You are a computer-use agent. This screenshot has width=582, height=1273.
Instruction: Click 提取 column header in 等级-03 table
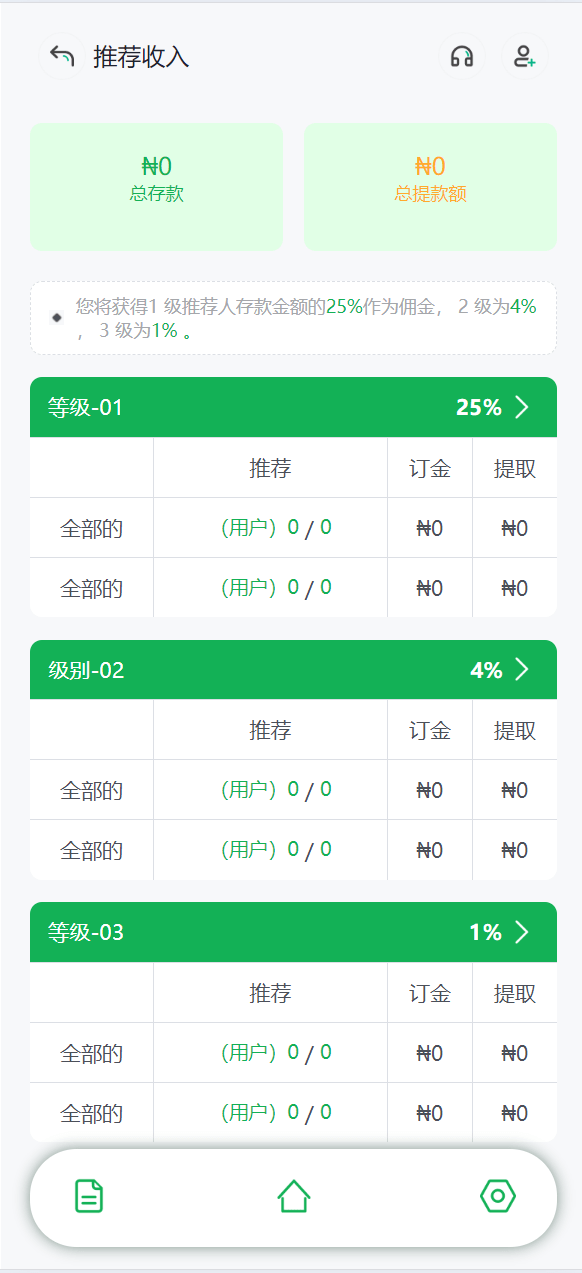515,993
